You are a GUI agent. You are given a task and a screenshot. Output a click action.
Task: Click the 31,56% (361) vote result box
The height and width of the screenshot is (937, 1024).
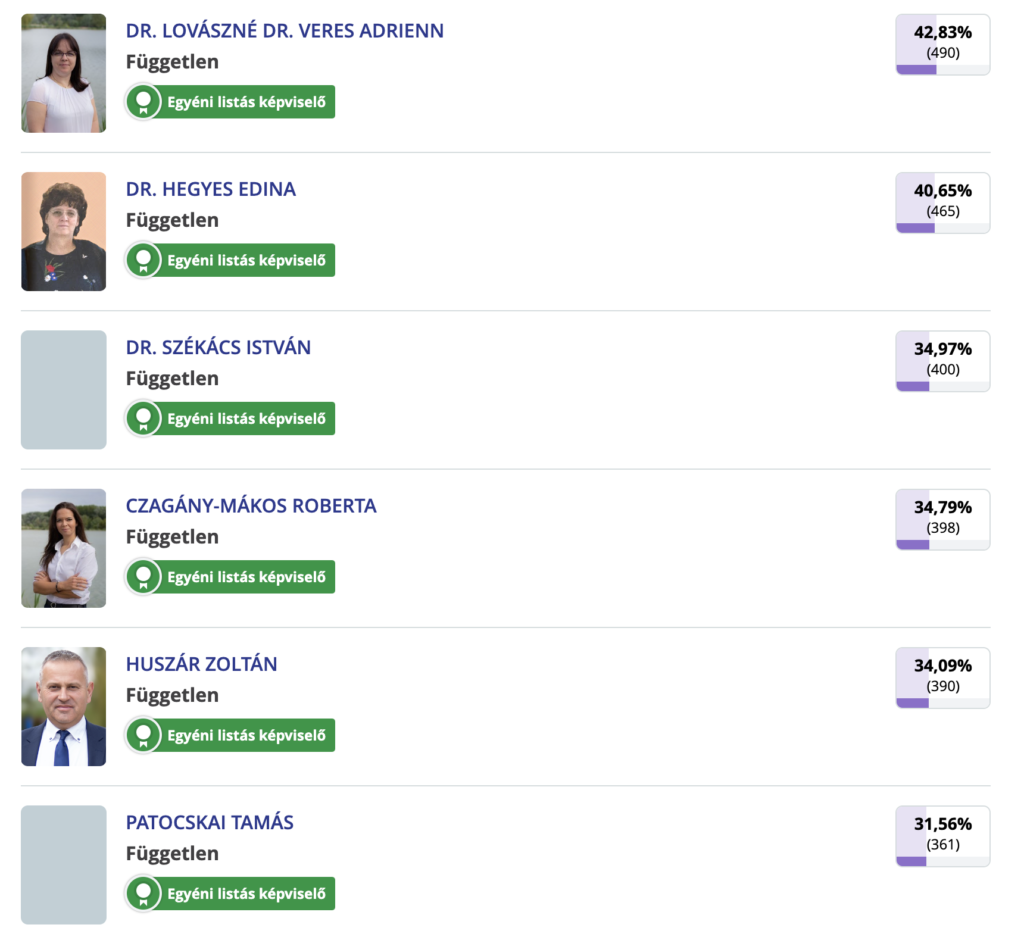click(x=942, y=835)
